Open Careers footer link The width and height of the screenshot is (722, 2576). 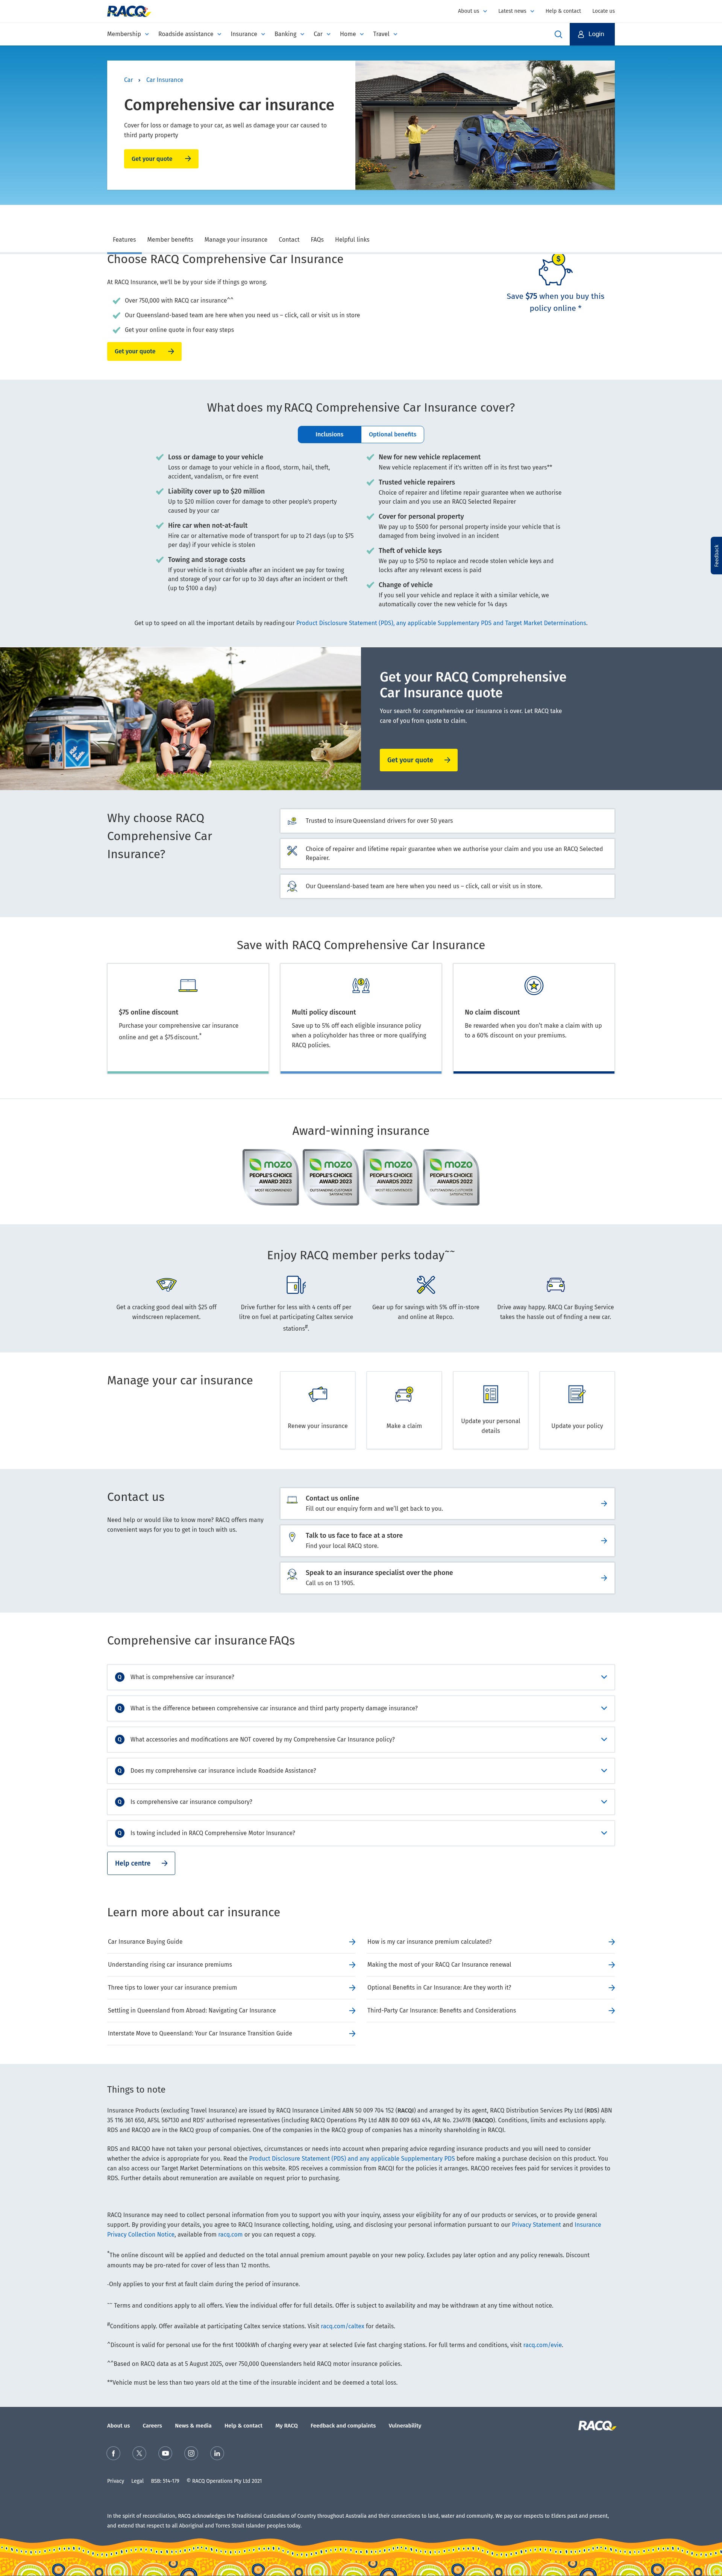152,2426
